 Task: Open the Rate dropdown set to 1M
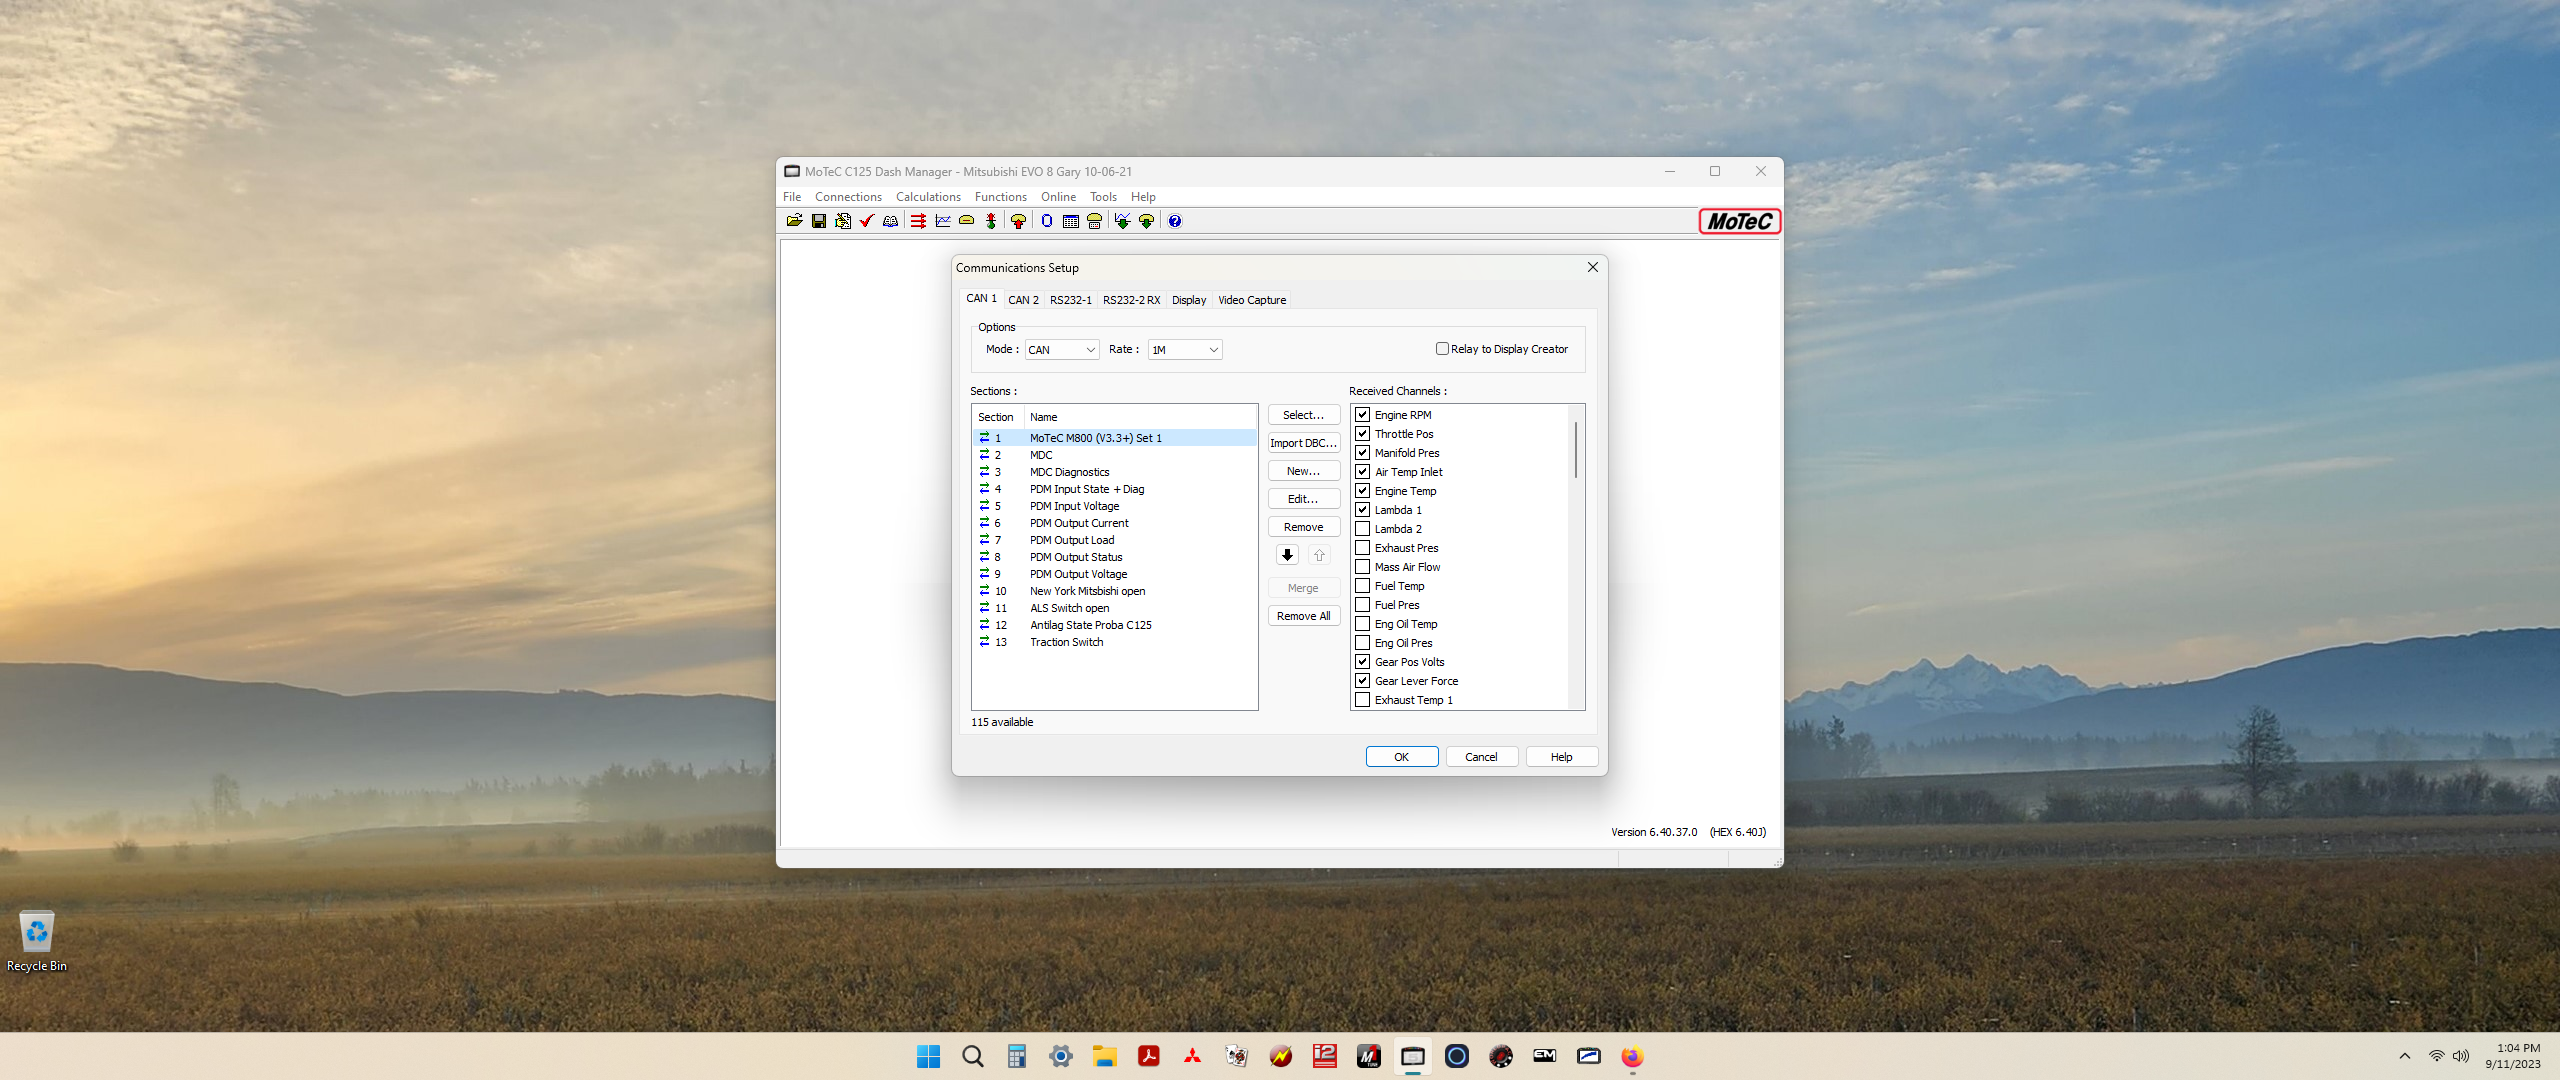[1185, 350]
